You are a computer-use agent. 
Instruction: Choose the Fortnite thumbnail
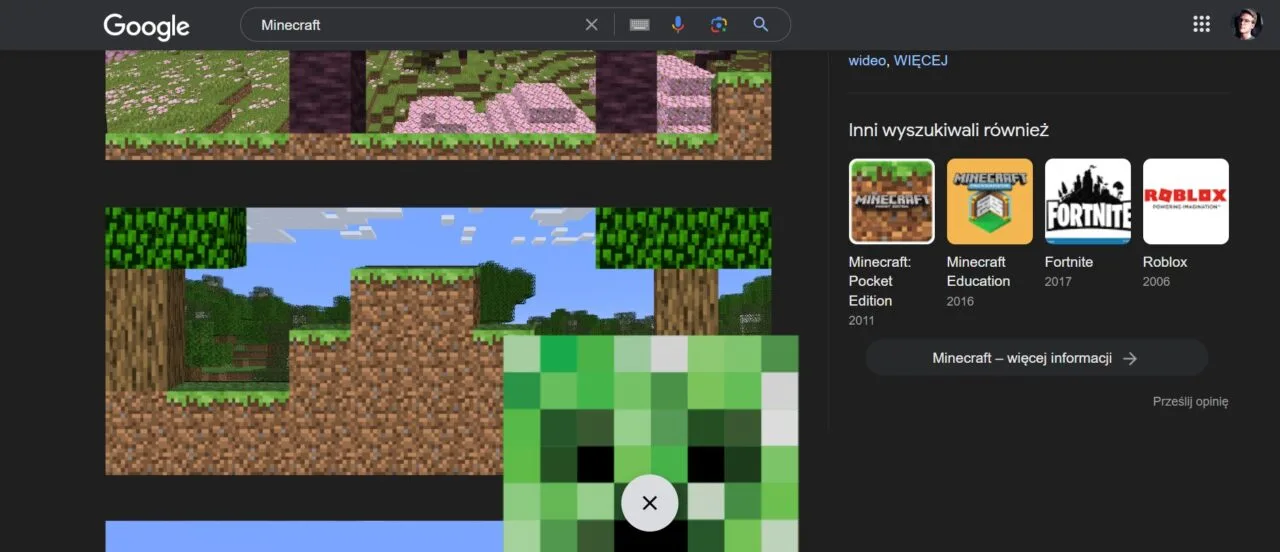click(x=1087, y=201)
